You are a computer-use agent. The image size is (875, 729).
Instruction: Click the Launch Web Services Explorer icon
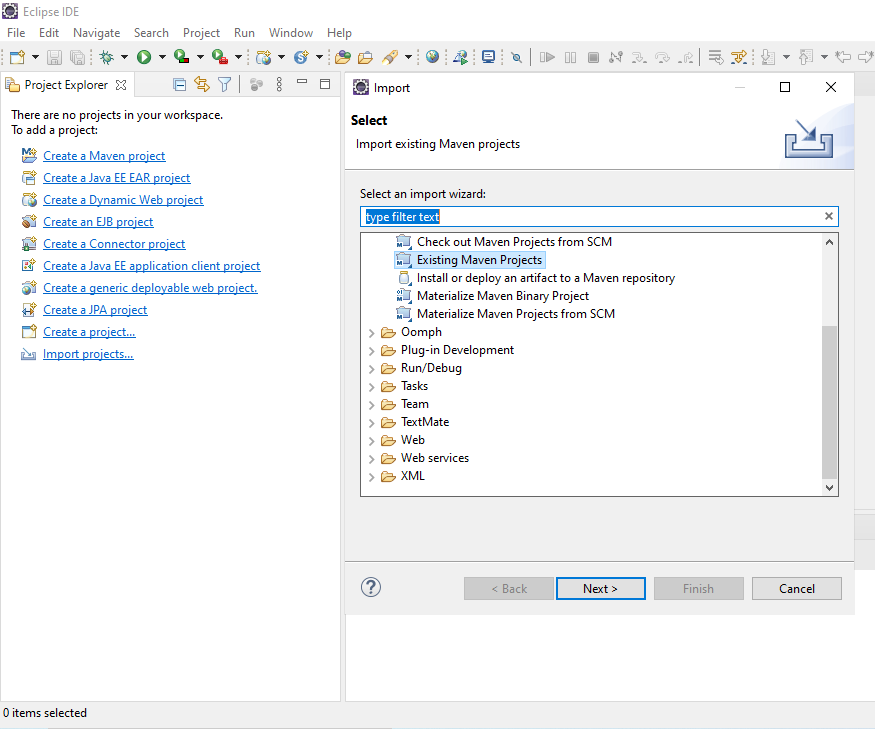460,57
